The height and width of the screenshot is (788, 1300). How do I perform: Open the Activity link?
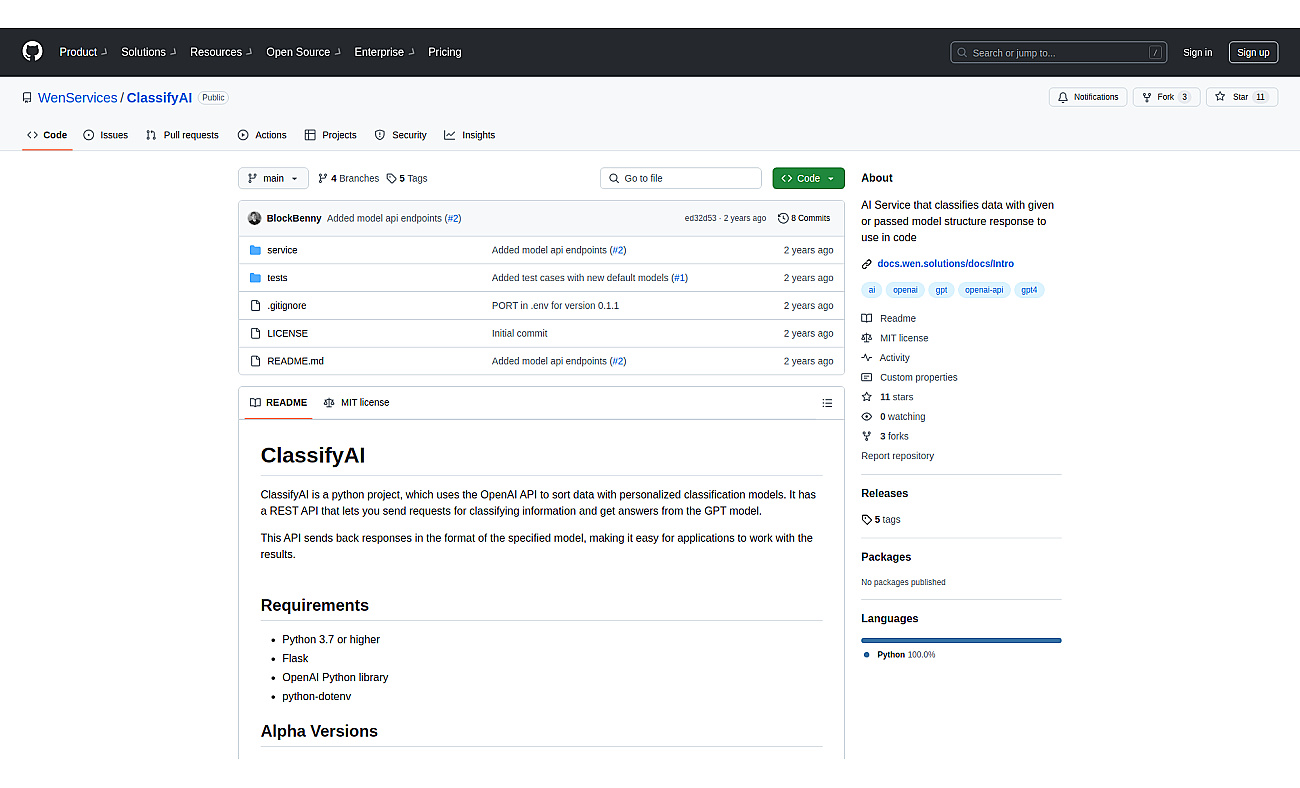pos(886,358)
